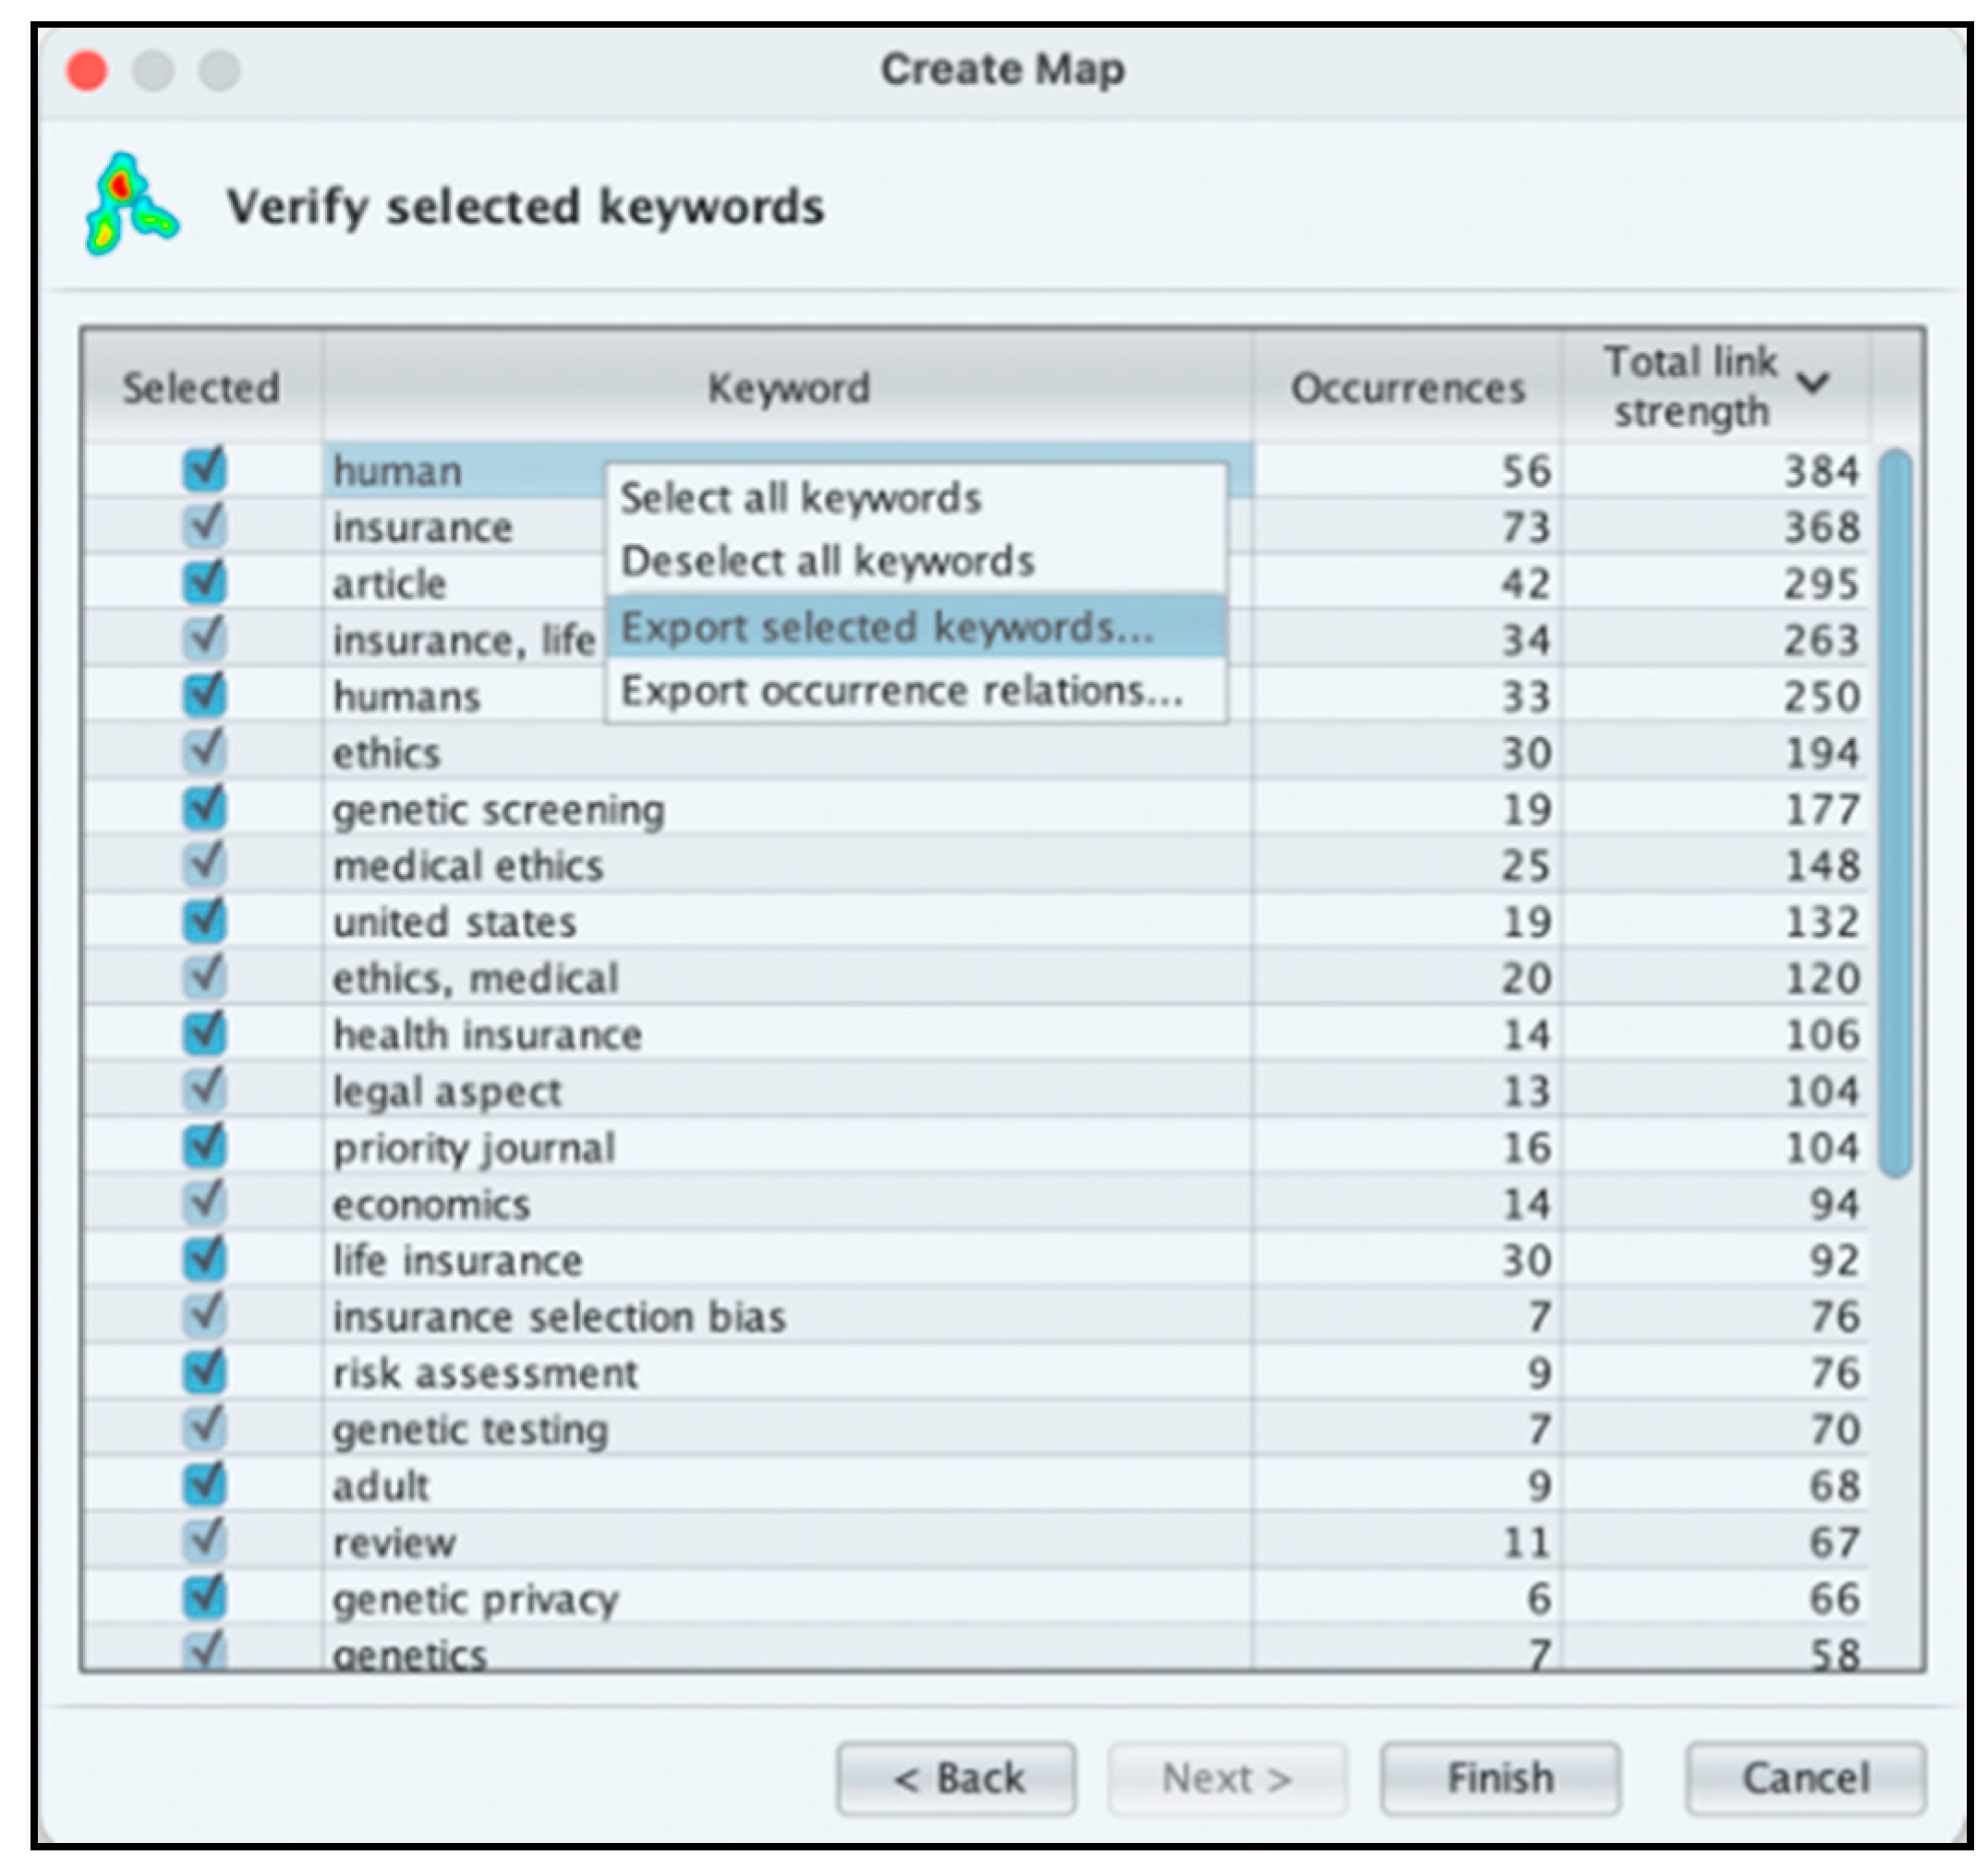Click the red close window button
1988x1867 pixels.
[x=87, y=71]
